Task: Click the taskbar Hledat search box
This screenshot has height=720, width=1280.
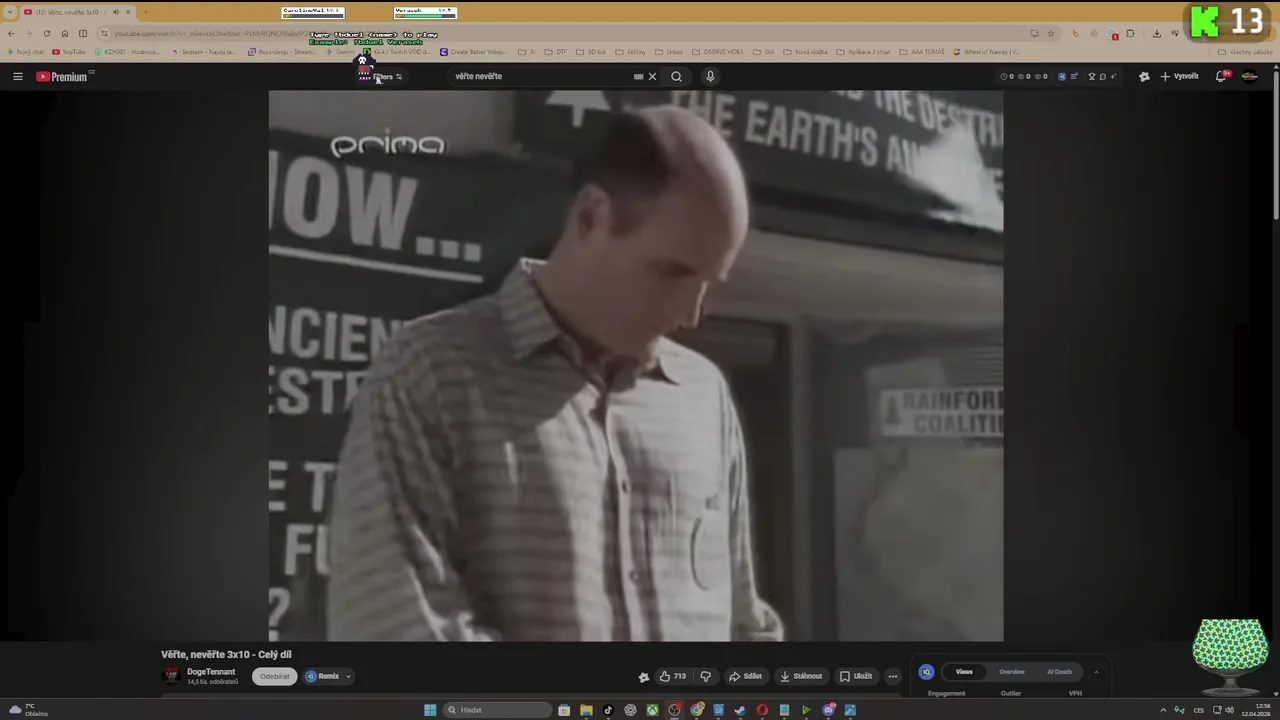Action: coord(496,710)
